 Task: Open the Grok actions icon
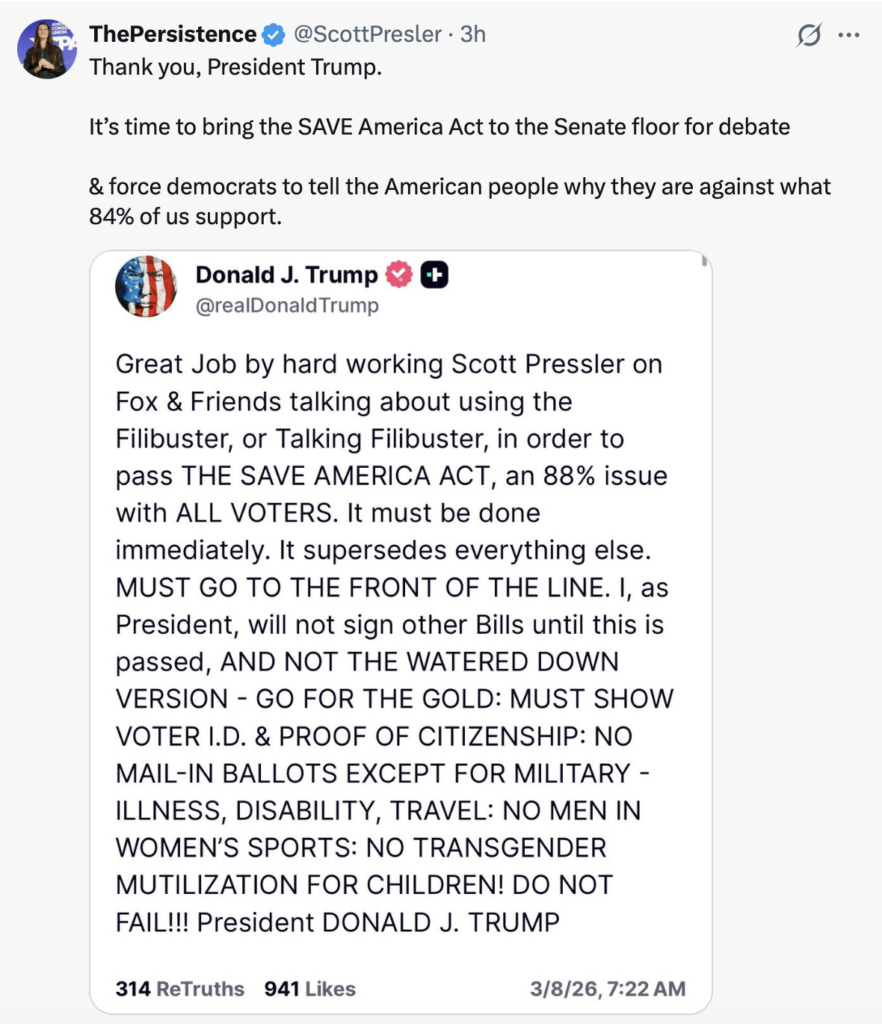808,35
